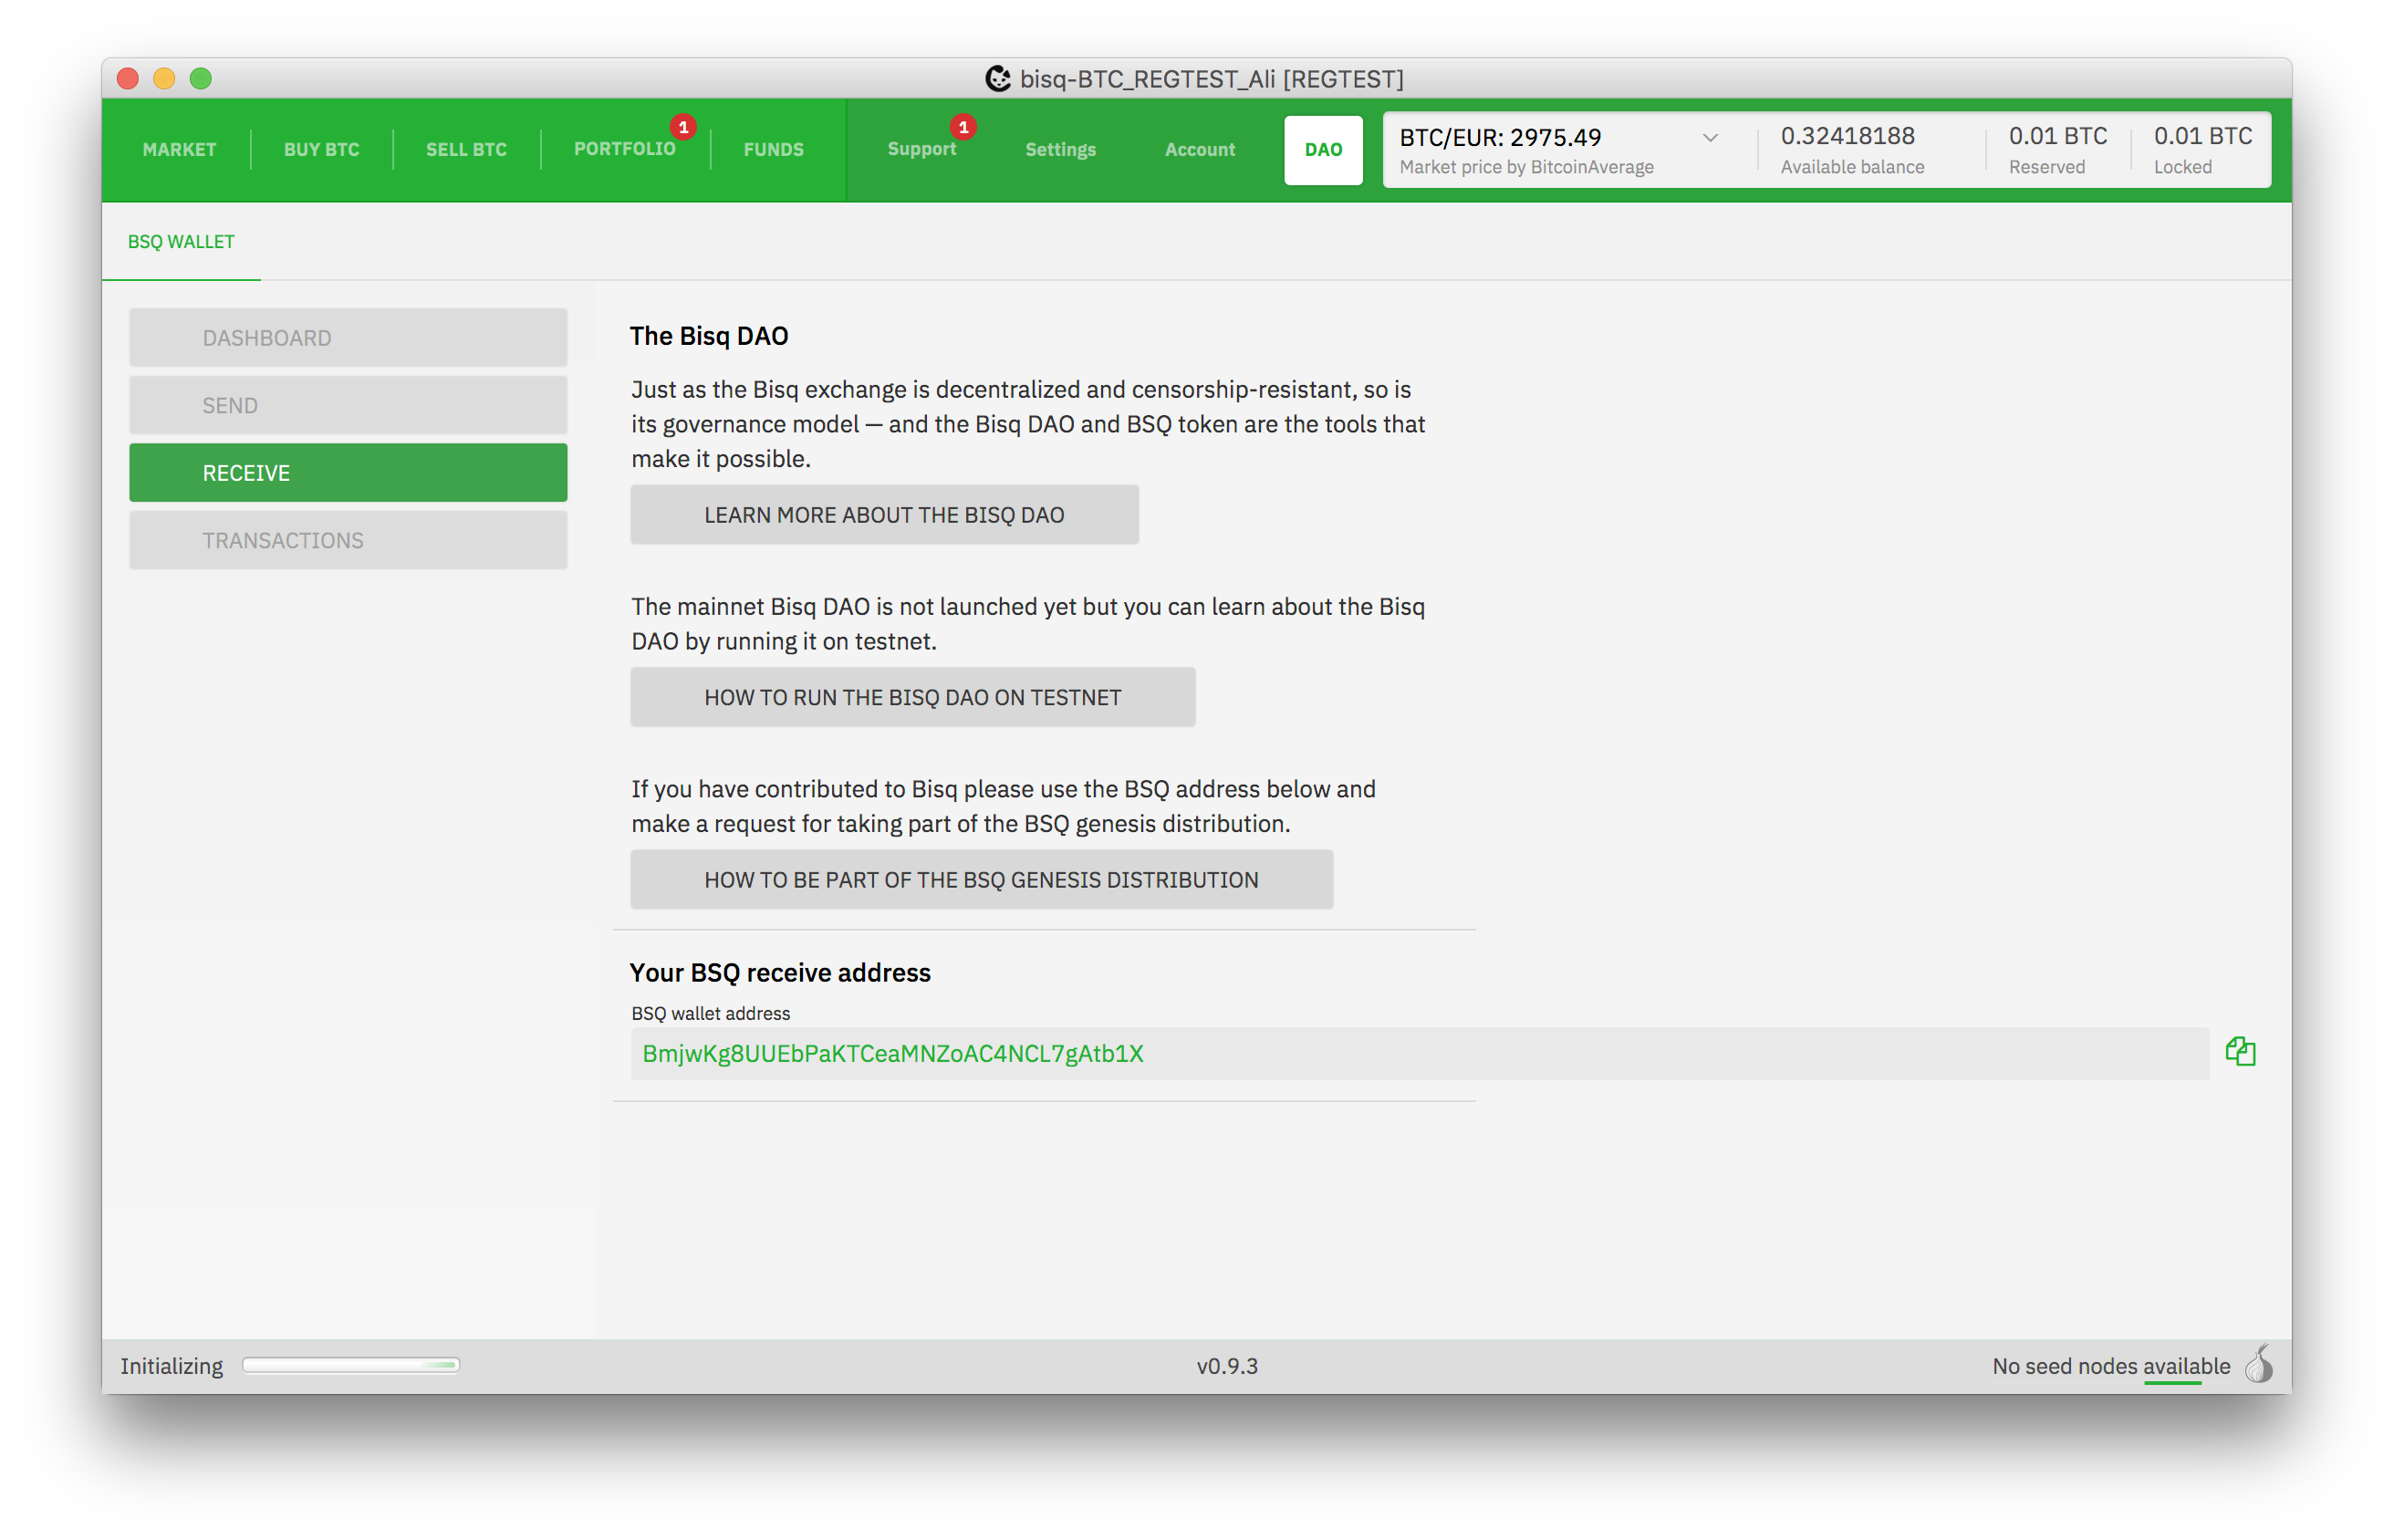Switch to Sell BTC tab
The image size is (2394, 1540).
click(x=466, y=149)
